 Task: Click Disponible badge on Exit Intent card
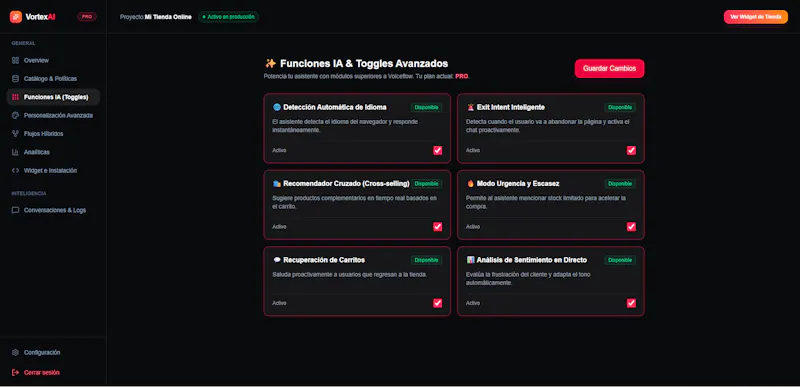pos(620,107)
